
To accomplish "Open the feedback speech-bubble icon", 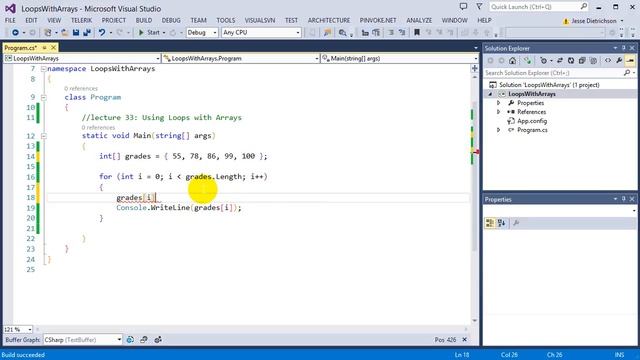I will (463, 7).
